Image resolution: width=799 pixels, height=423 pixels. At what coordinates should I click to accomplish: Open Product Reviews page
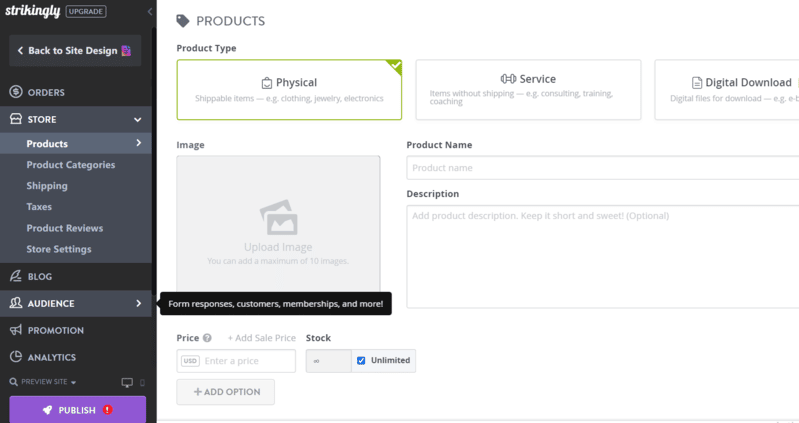pos(65,228)
